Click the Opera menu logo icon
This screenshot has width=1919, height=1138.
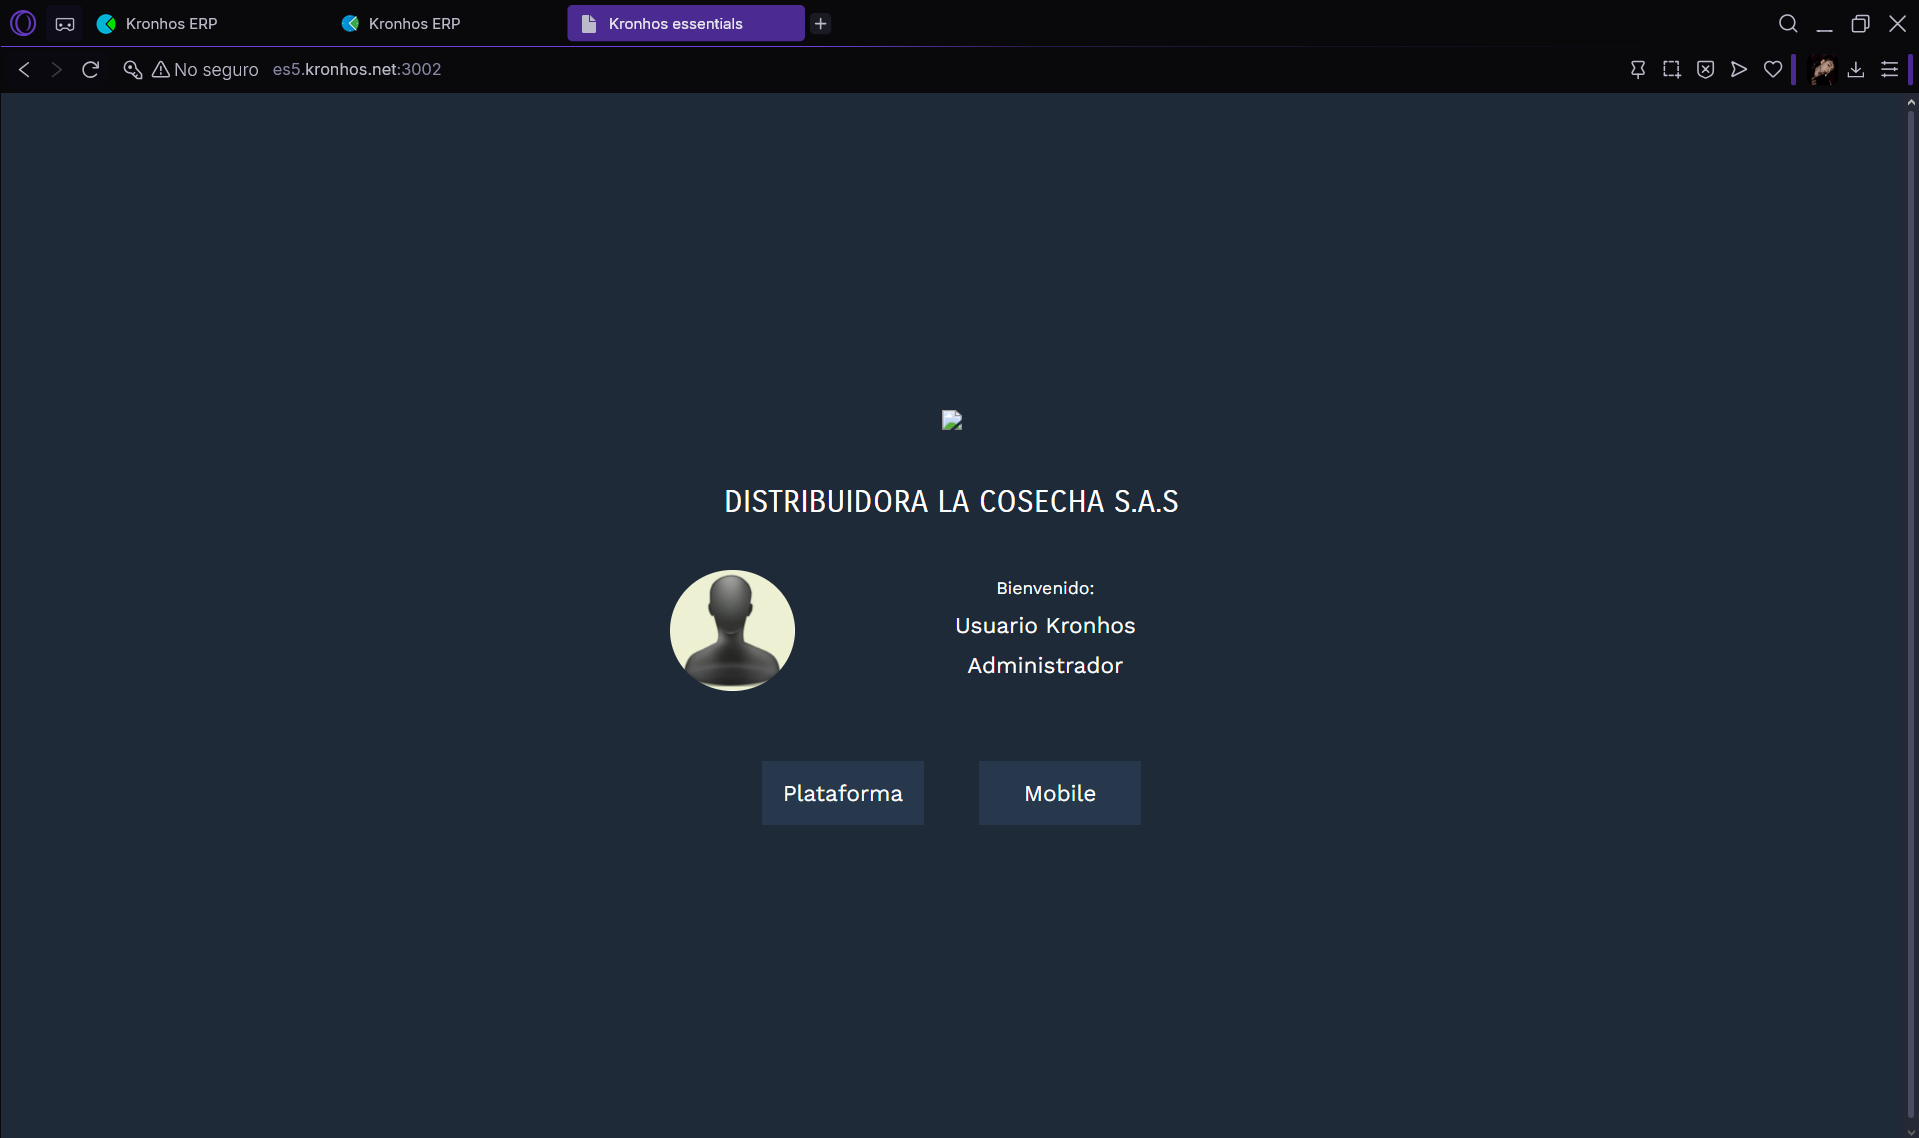click(23, 23)
